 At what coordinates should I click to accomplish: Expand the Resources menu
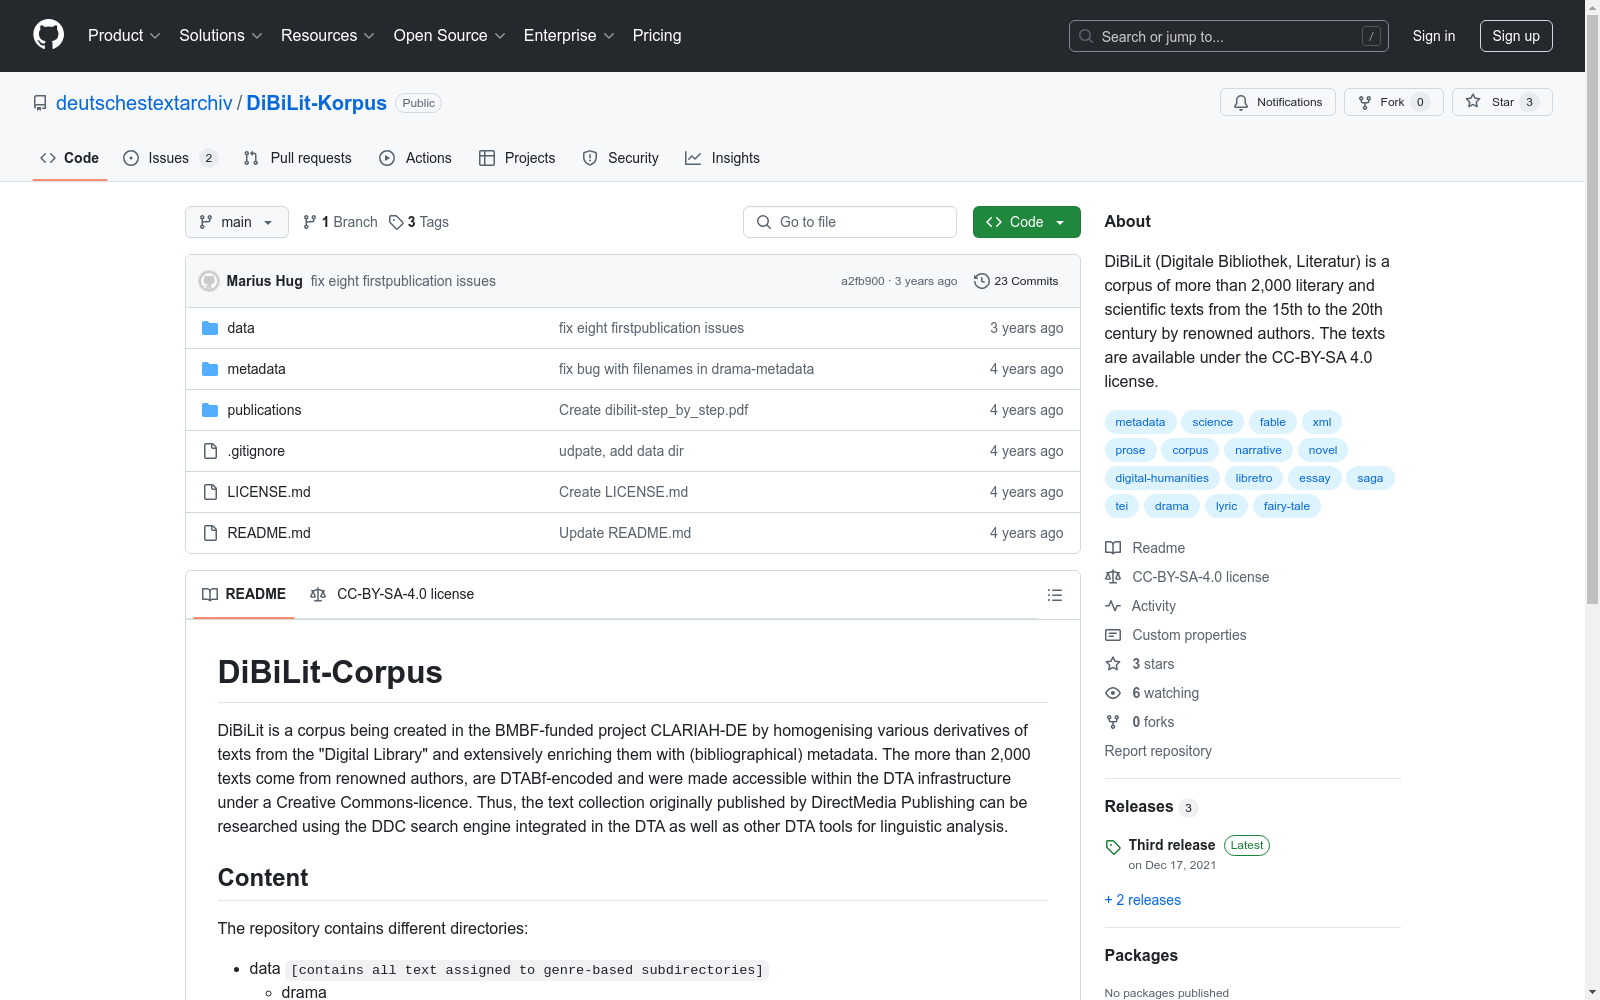tap(328, 36)
